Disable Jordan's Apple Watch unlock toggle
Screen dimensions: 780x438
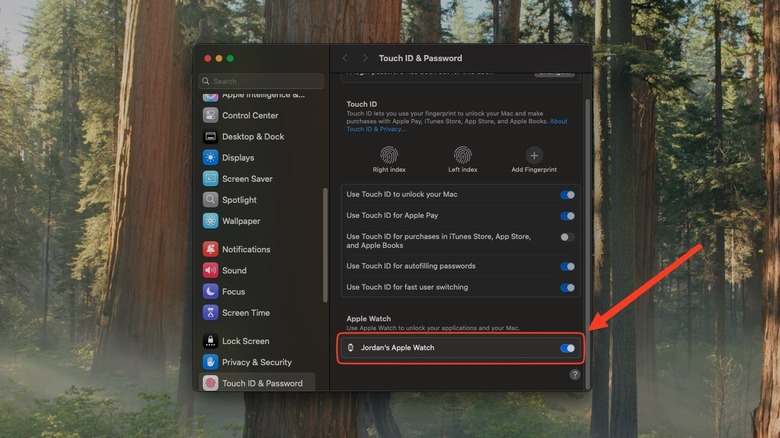pyautogui.click(x=567, y=348)
